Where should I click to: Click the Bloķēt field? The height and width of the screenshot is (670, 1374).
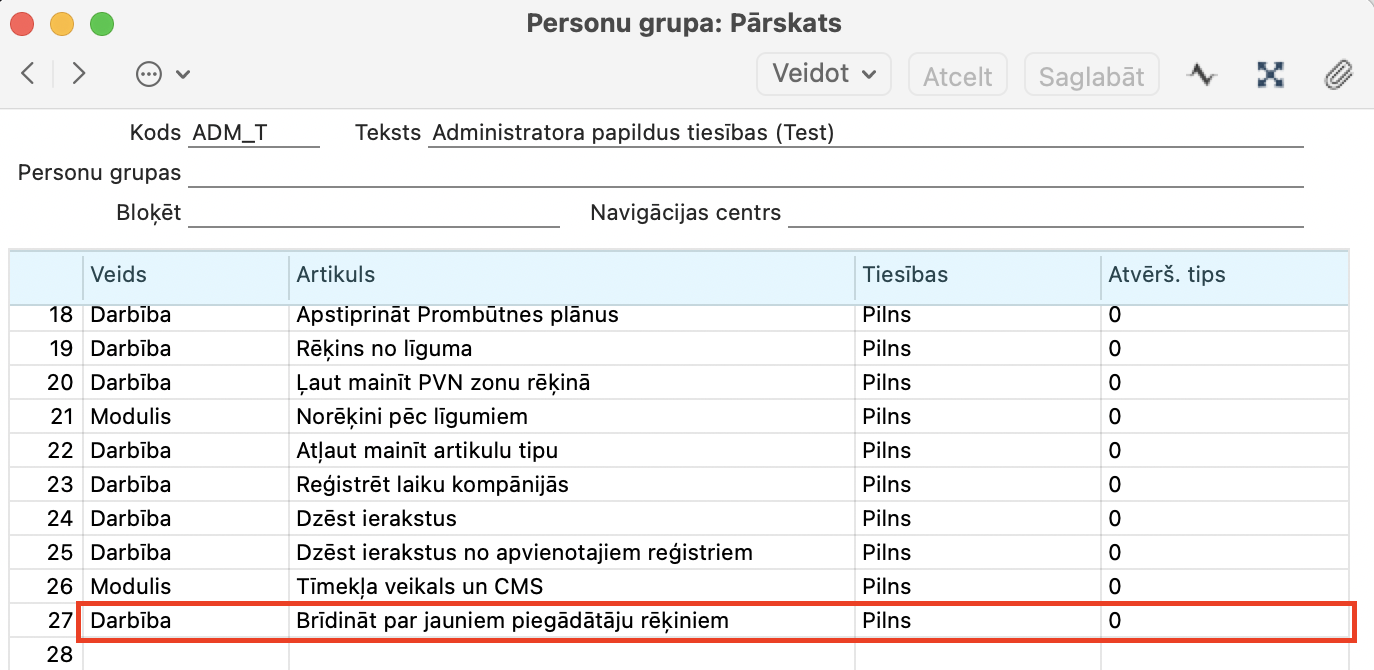click(x=373, y=213)
